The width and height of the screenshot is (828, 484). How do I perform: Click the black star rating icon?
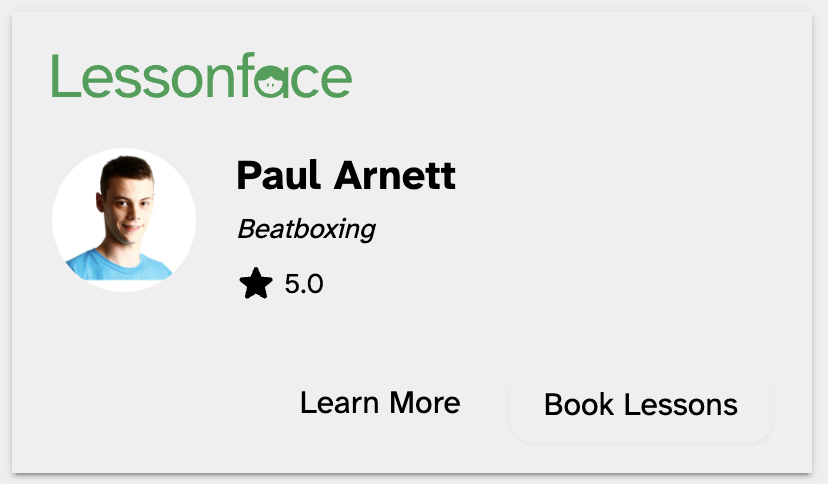[256, 285]
